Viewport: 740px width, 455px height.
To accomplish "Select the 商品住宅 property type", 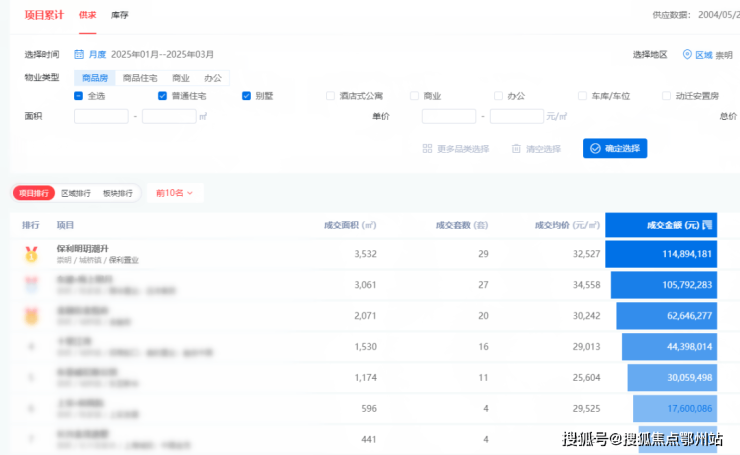I will tap(141, 77).
